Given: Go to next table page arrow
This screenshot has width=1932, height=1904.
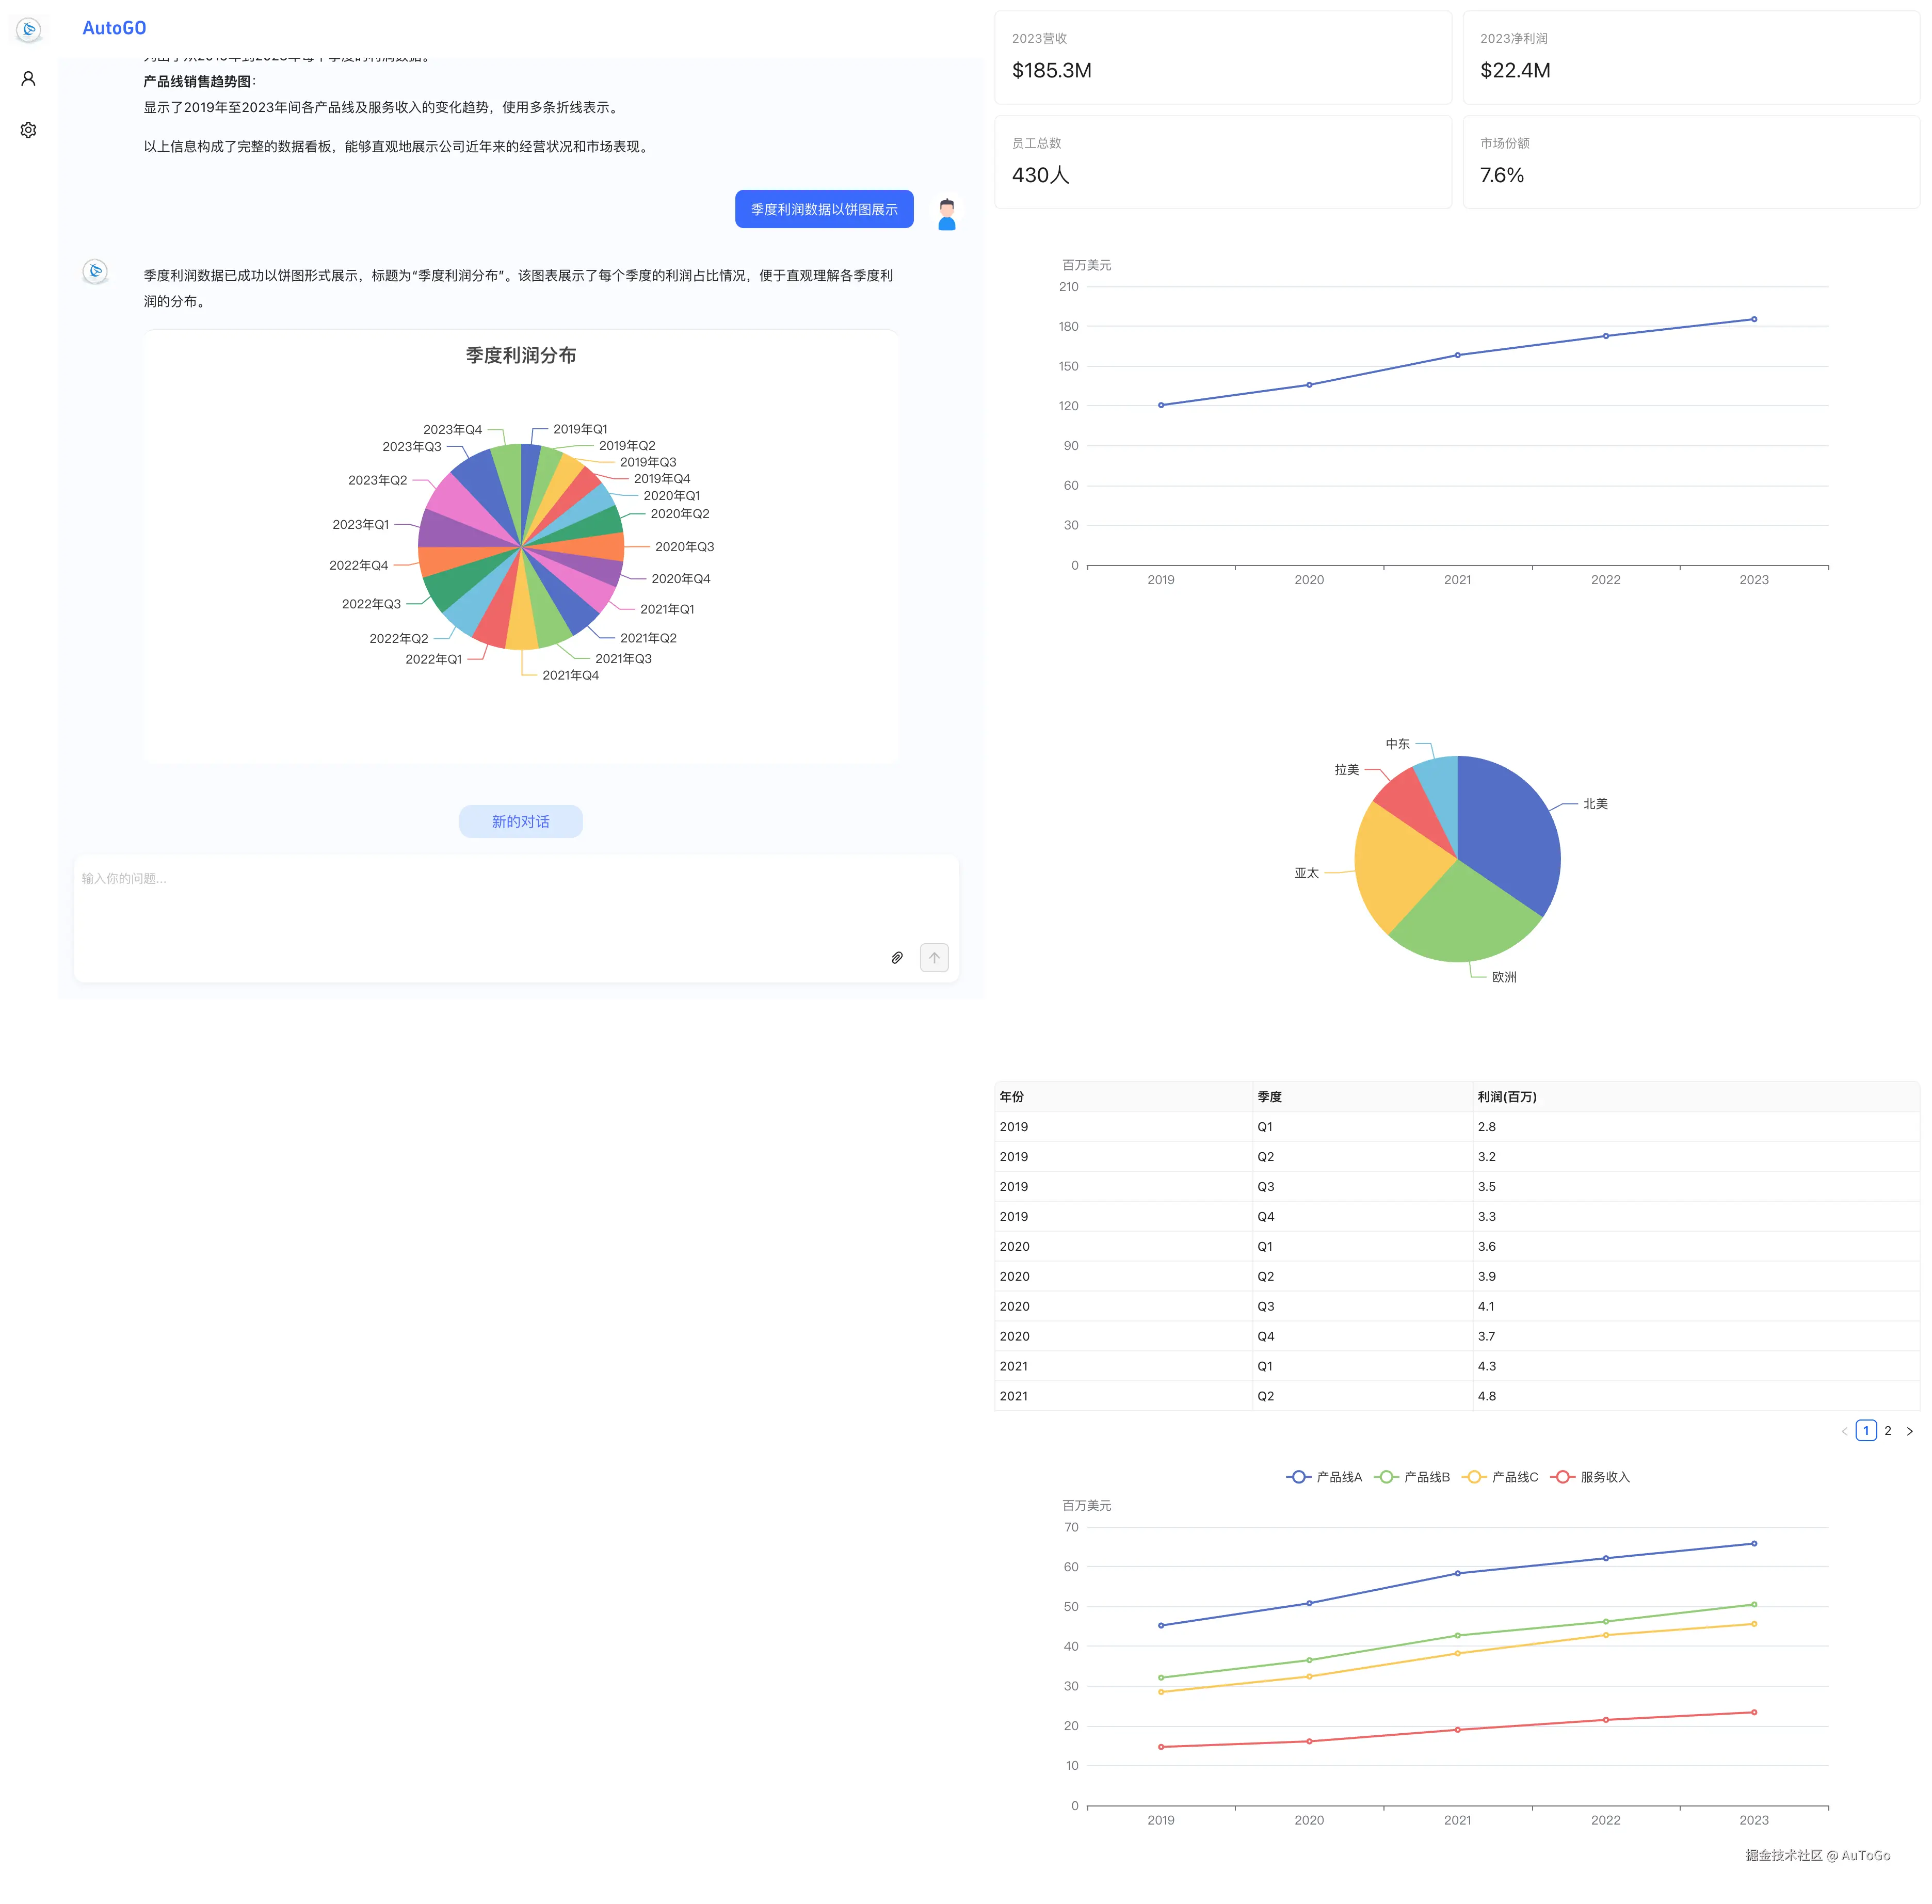Looking at the screenshot, I should point(1909,1431).
